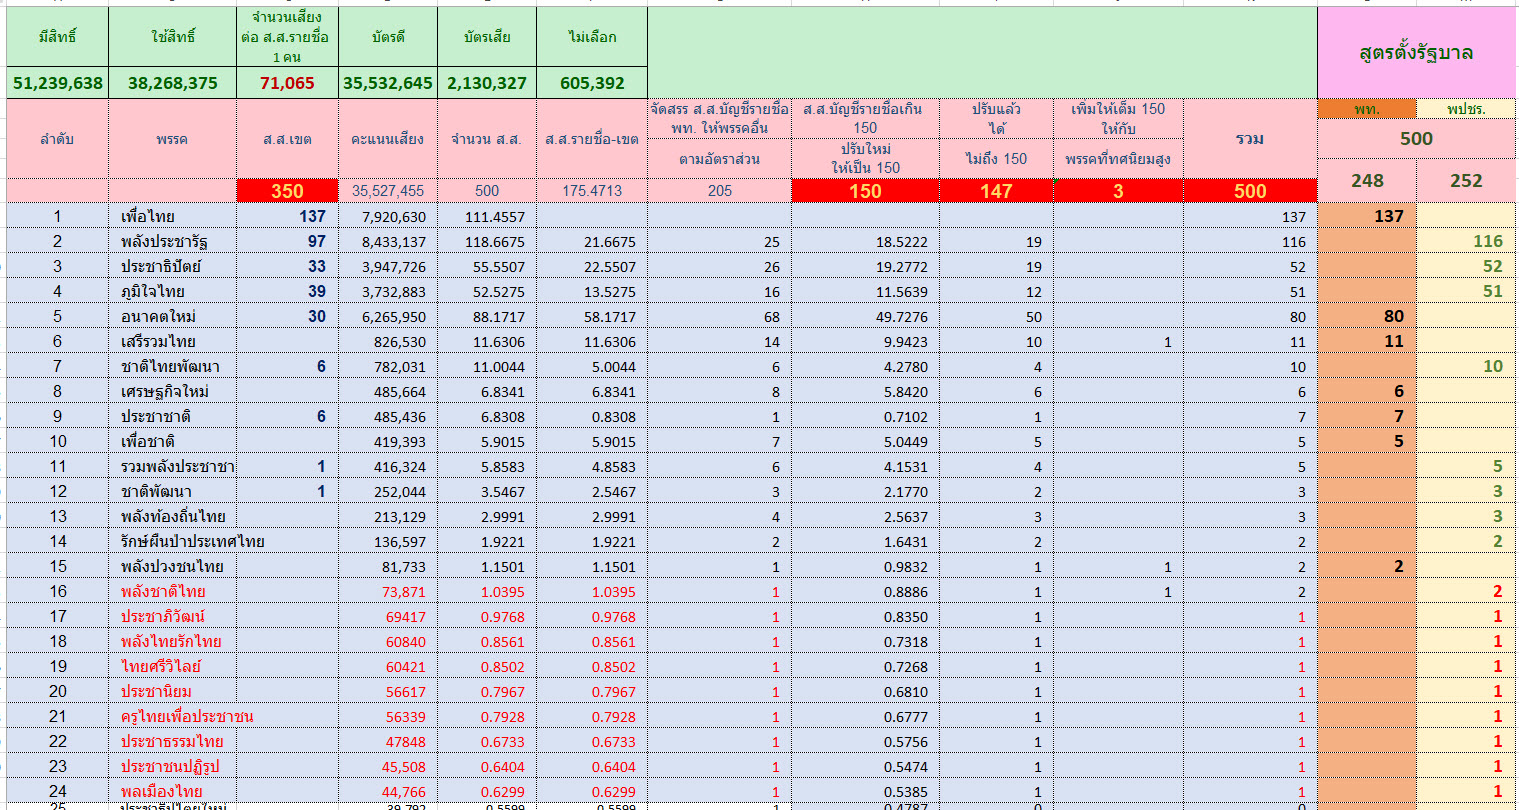Click the red 147 cell
This screenshot has width=1519, height=810.
pos(996,191)
